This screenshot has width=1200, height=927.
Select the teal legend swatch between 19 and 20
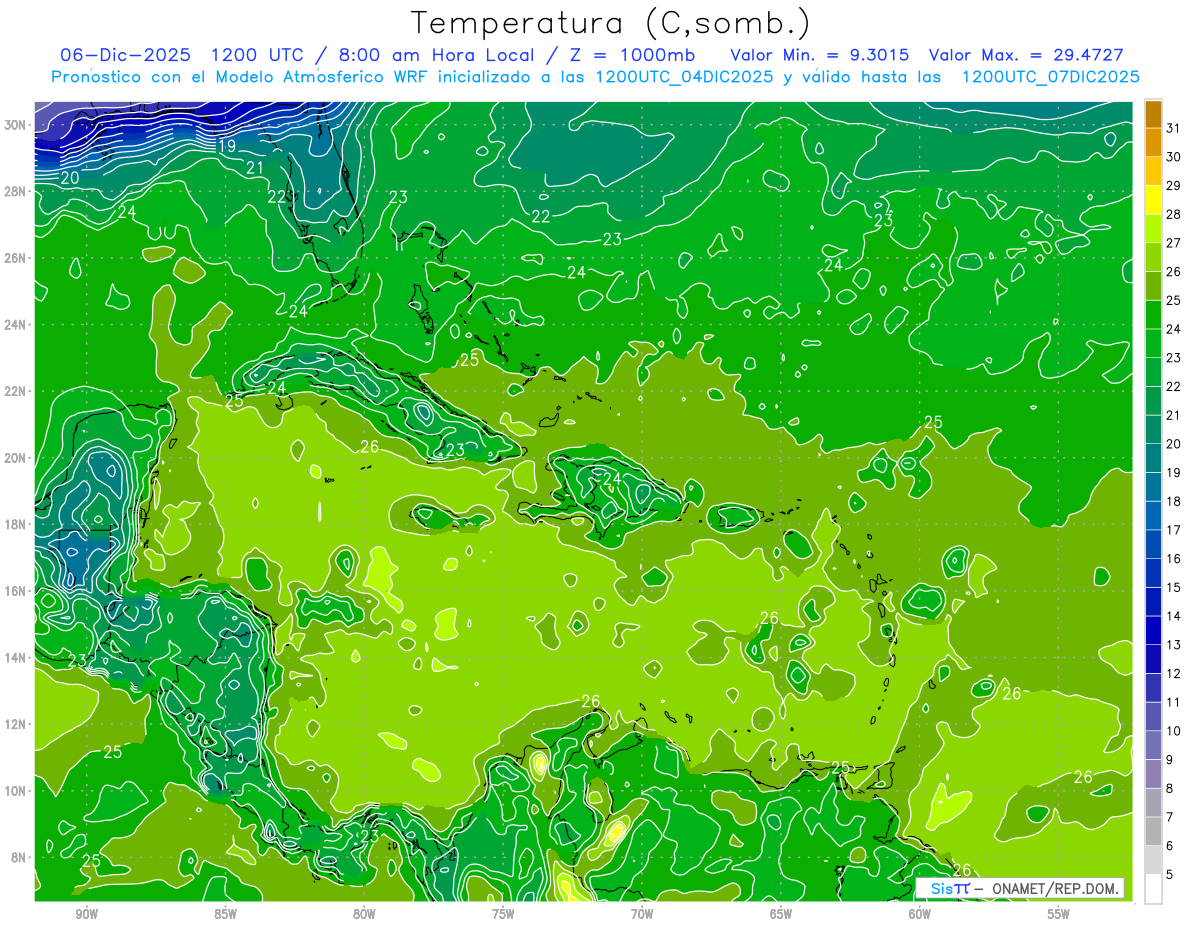click(x=1153, y=458)
